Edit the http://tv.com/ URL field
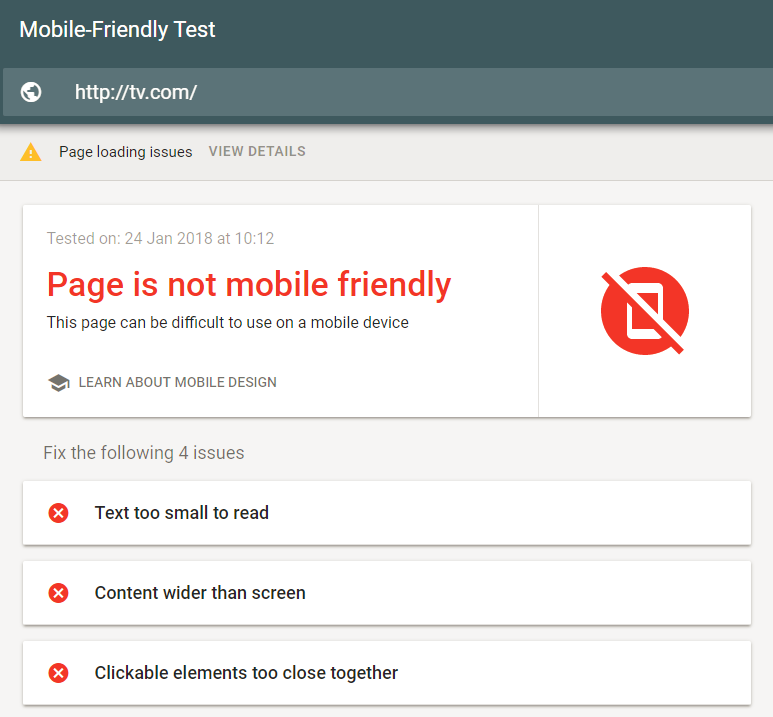 tap(387, 92)
